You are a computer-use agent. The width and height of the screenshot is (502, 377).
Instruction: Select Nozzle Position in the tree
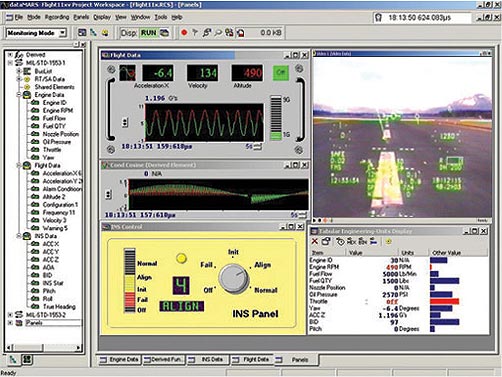coord(61,134)
